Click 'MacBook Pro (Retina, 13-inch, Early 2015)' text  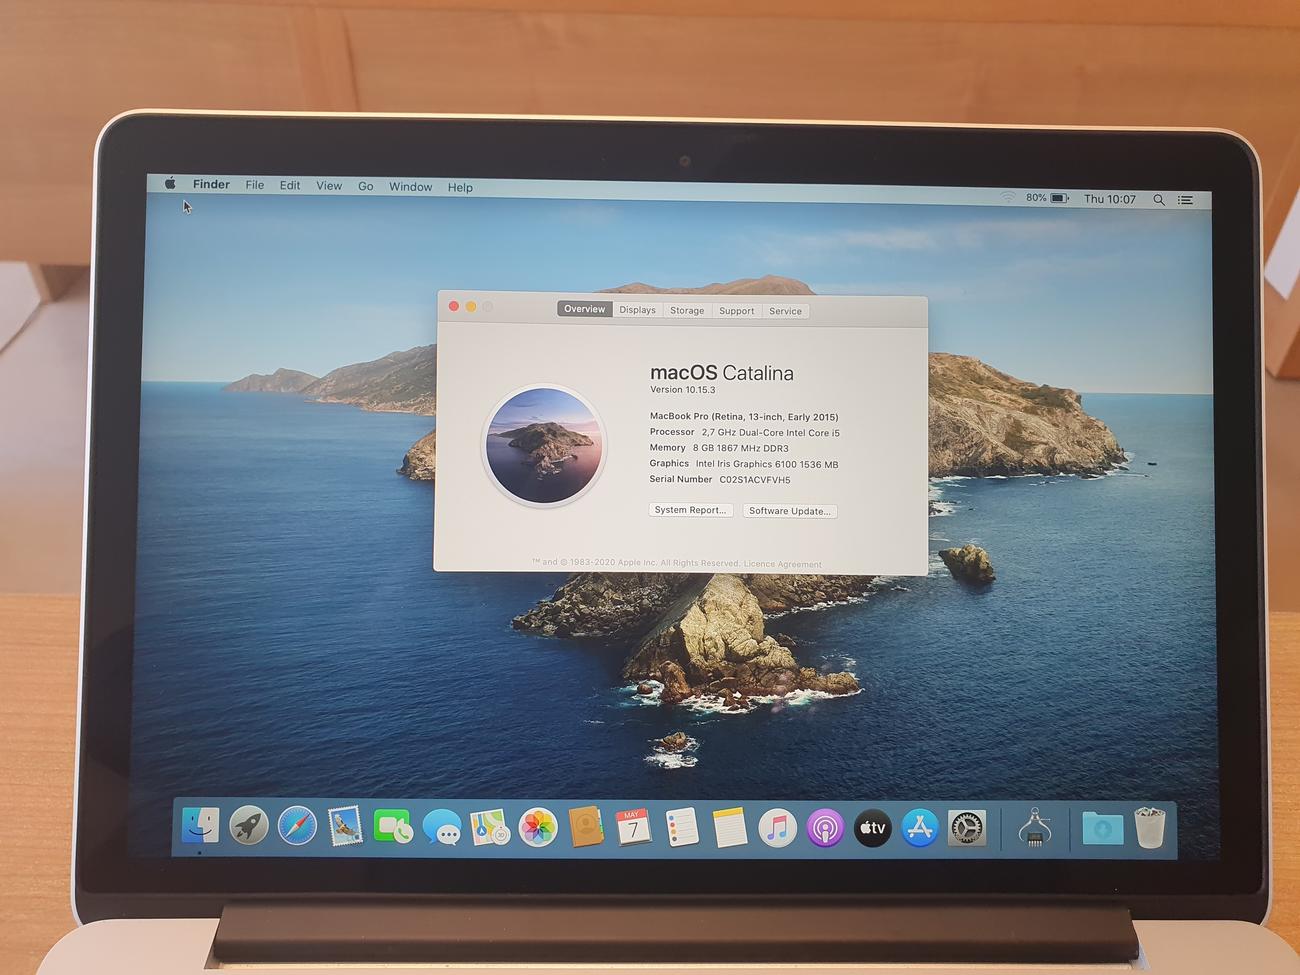tap(744, 417)
